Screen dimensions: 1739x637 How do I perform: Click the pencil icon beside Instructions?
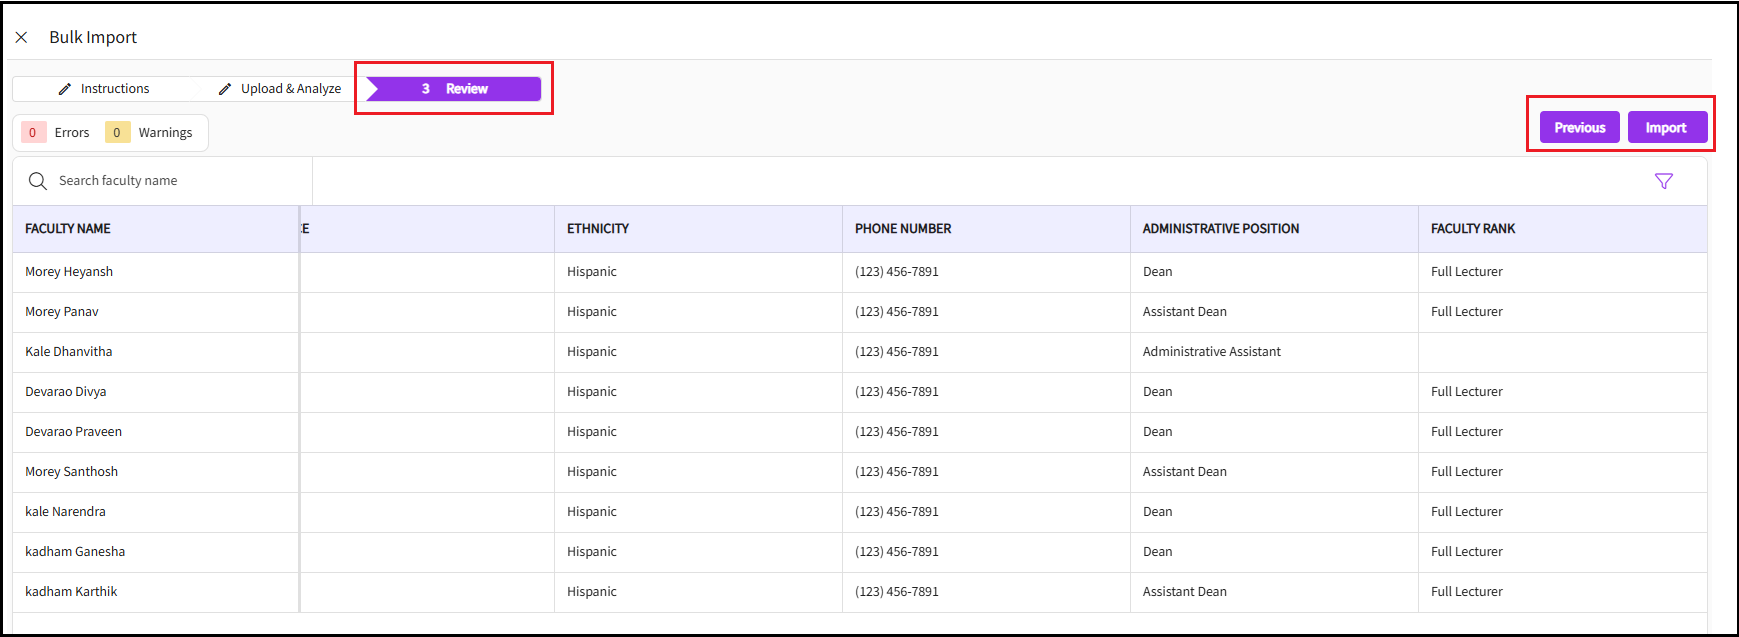(65, 89)
